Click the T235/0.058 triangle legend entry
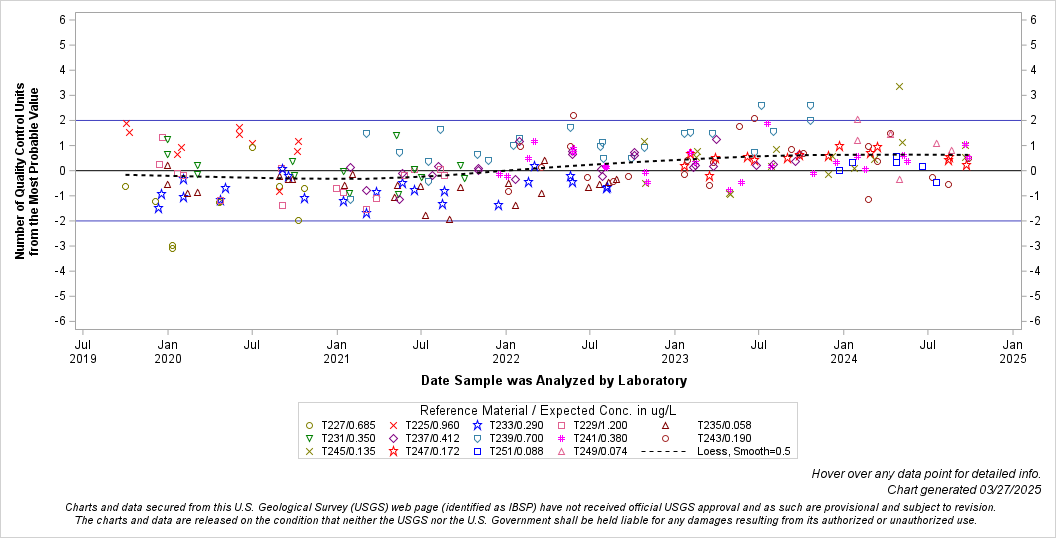The height and width of the screenshot is (538, 1056). coord(705,426)
